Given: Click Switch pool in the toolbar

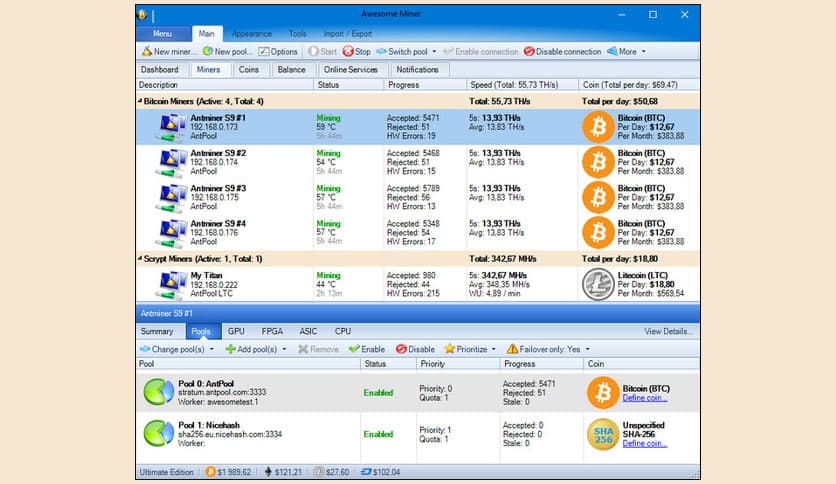Looking at the screenshot, I should [402, 51].
